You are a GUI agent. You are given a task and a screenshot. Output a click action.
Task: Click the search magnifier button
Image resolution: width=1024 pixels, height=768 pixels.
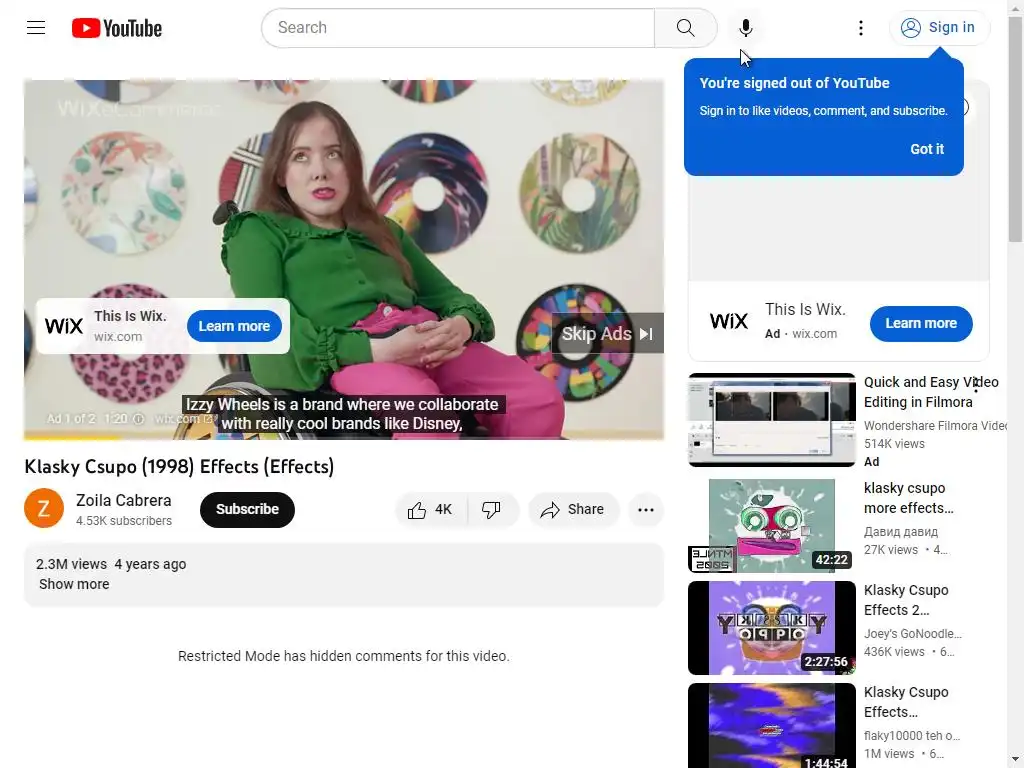pos(685,27)
